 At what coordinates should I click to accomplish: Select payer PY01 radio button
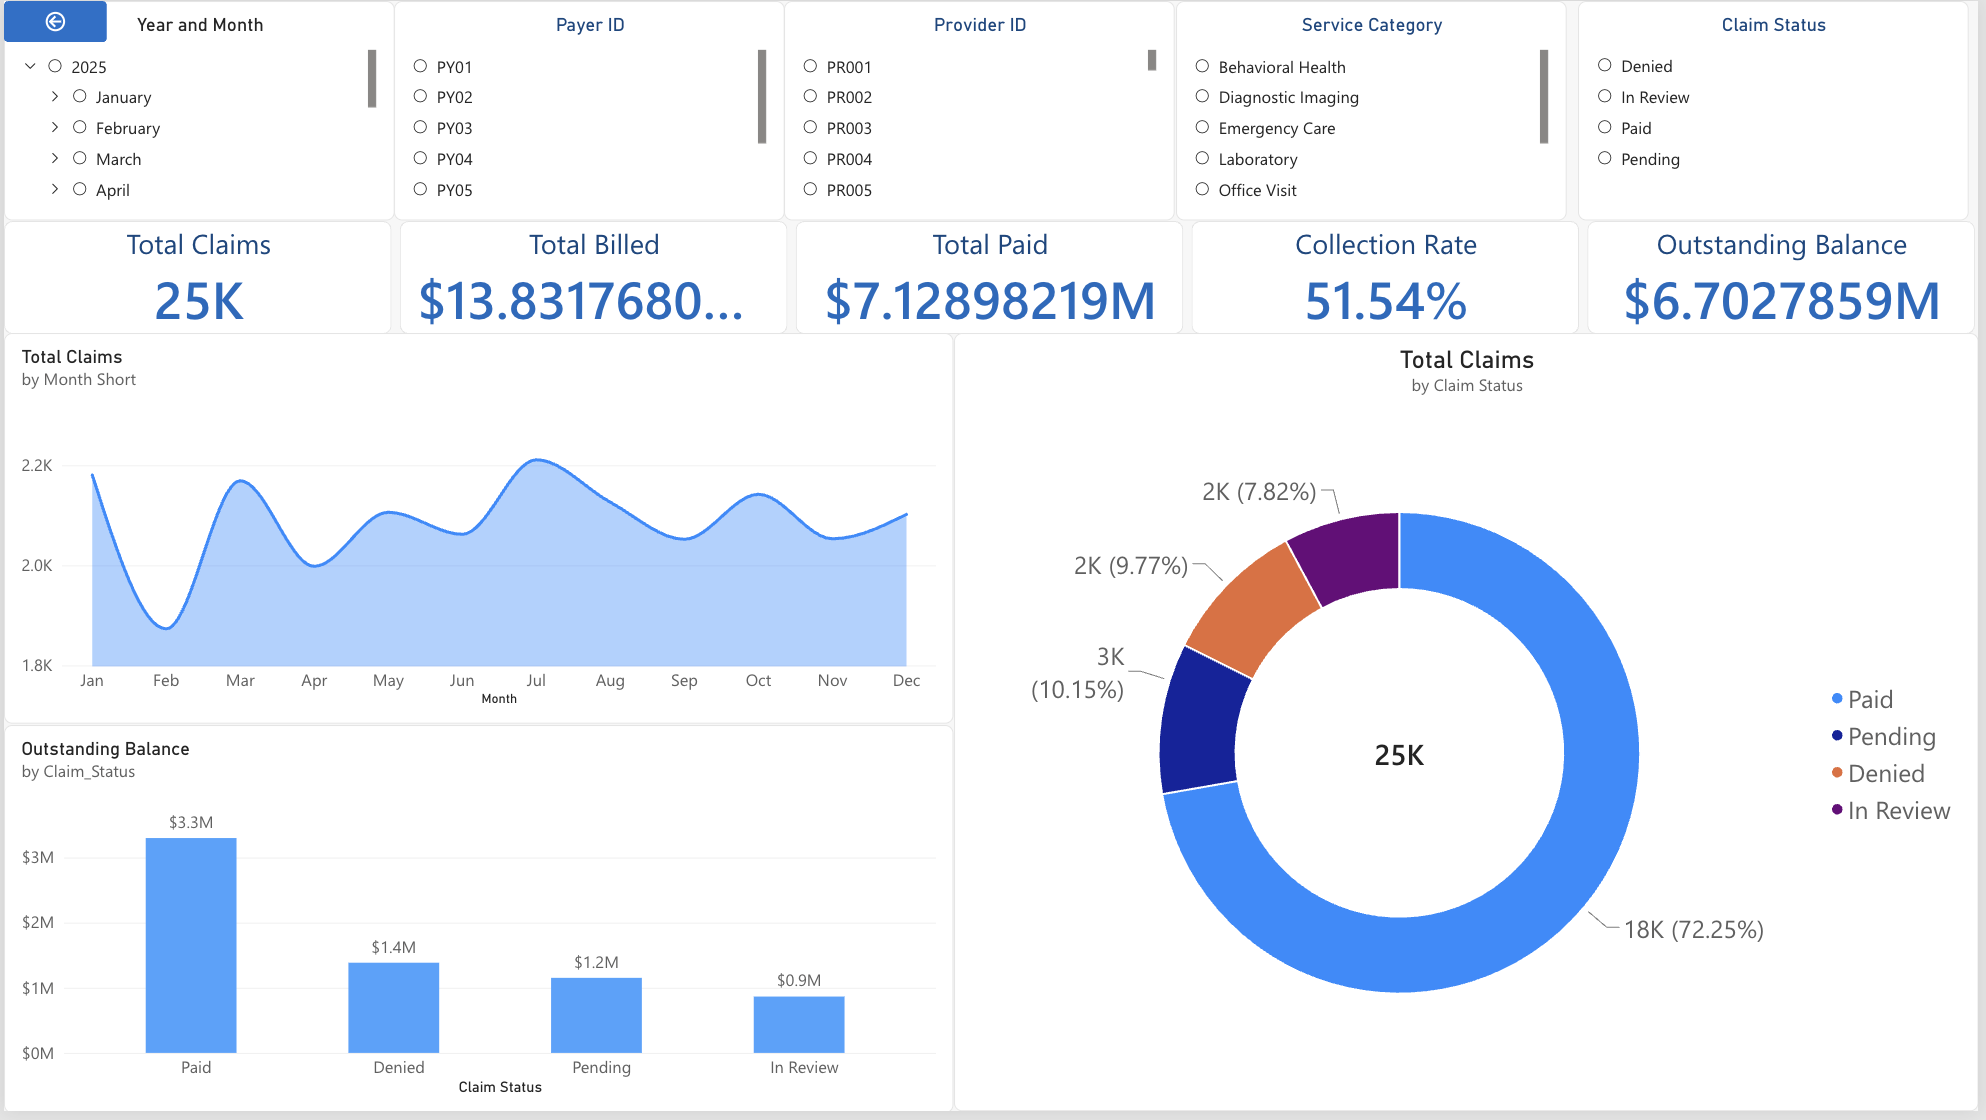[420, 66]
